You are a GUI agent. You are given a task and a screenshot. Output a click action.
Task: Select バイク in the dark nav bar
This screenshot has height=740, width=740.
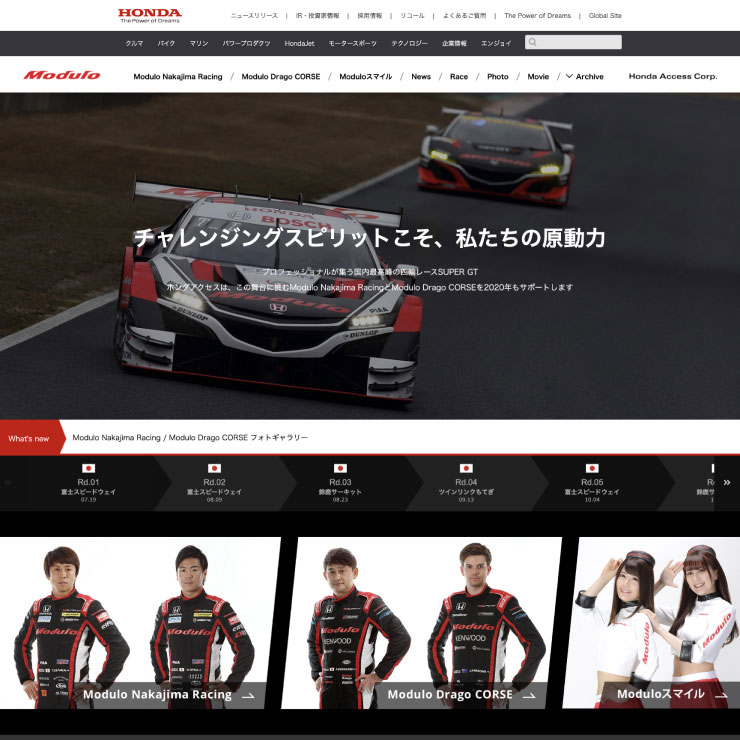point(166,43)
